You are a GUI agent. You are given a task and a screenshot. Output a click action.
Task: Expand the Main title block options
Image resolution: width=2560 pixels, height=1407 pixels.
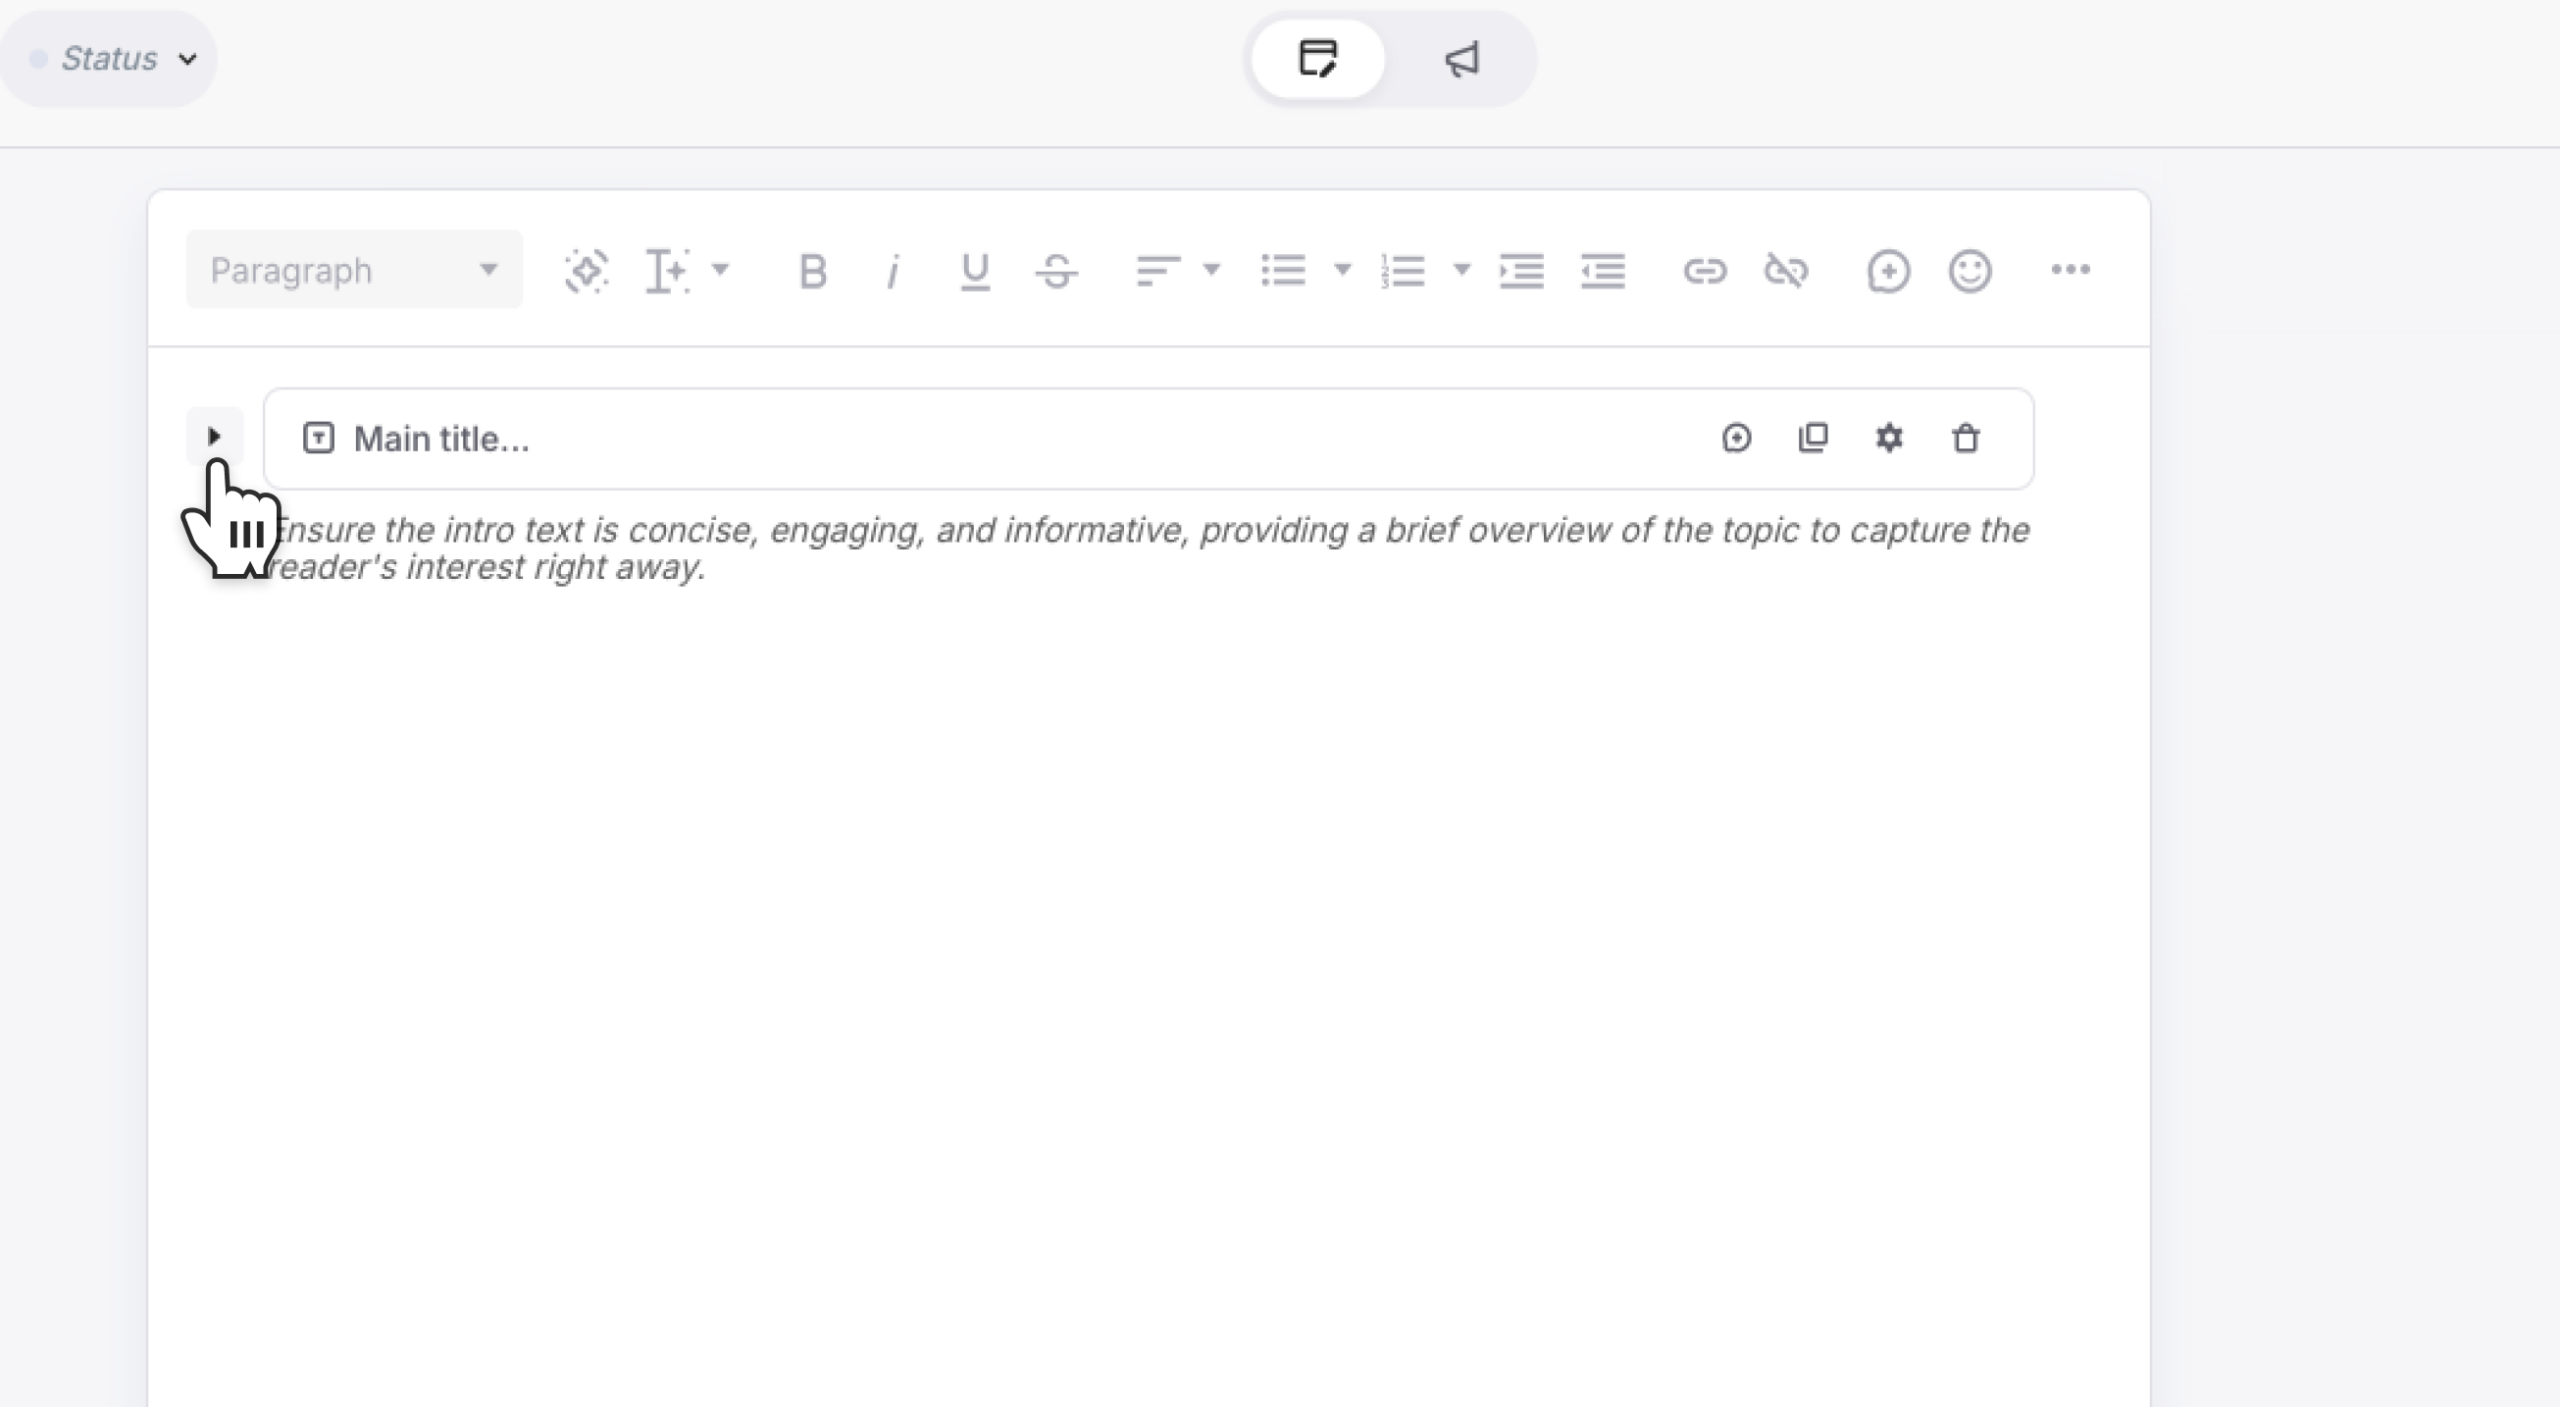tap(215, 436)
